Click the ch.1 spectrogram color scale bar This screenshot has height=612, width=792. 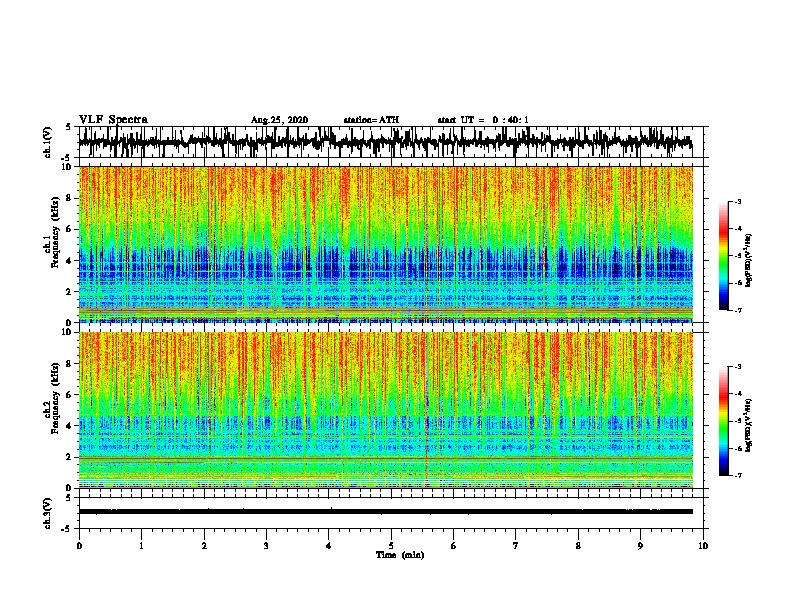pyautogui.click(x=723, y=256)
